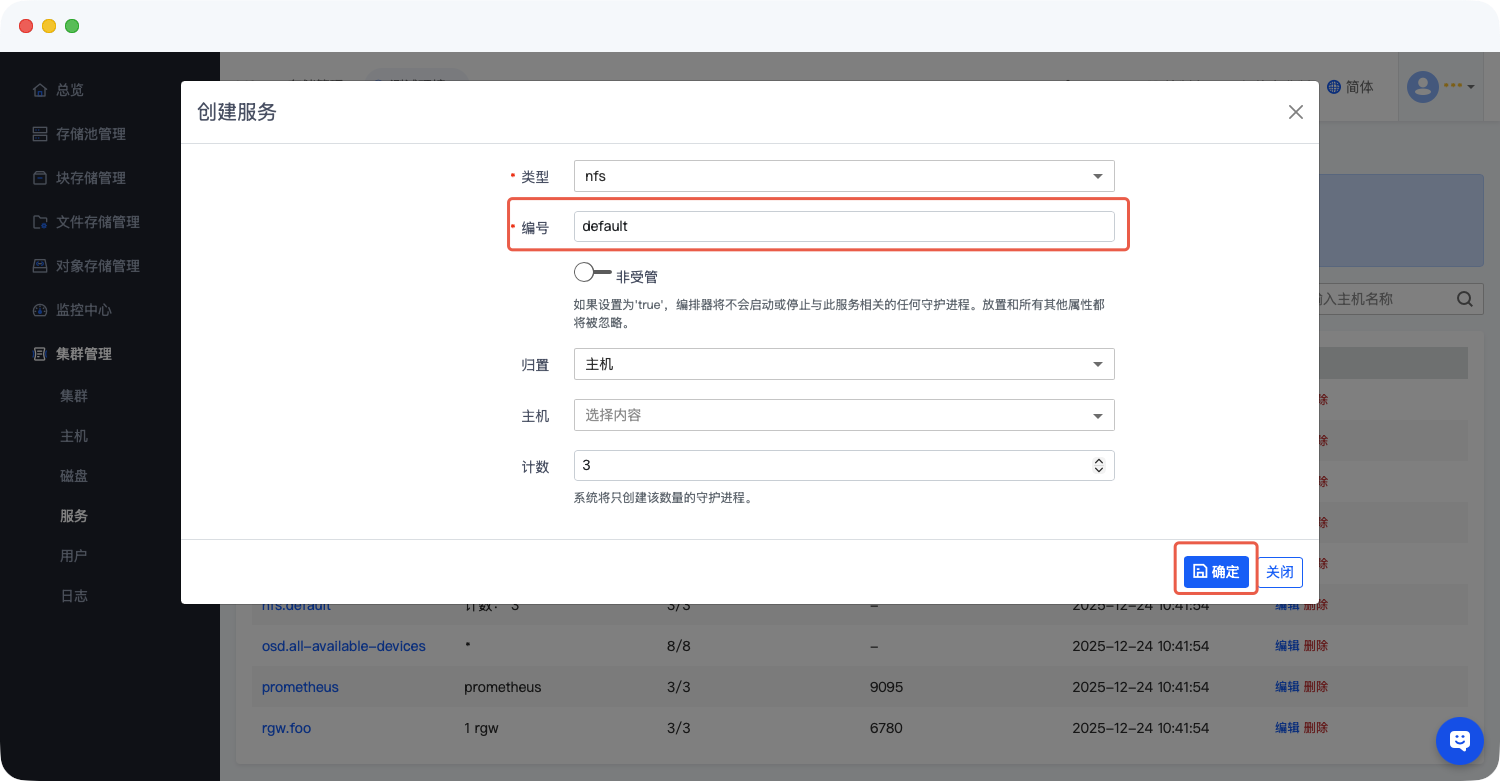Select 磁盘 in the sidebar submenu

click(74, 476)
